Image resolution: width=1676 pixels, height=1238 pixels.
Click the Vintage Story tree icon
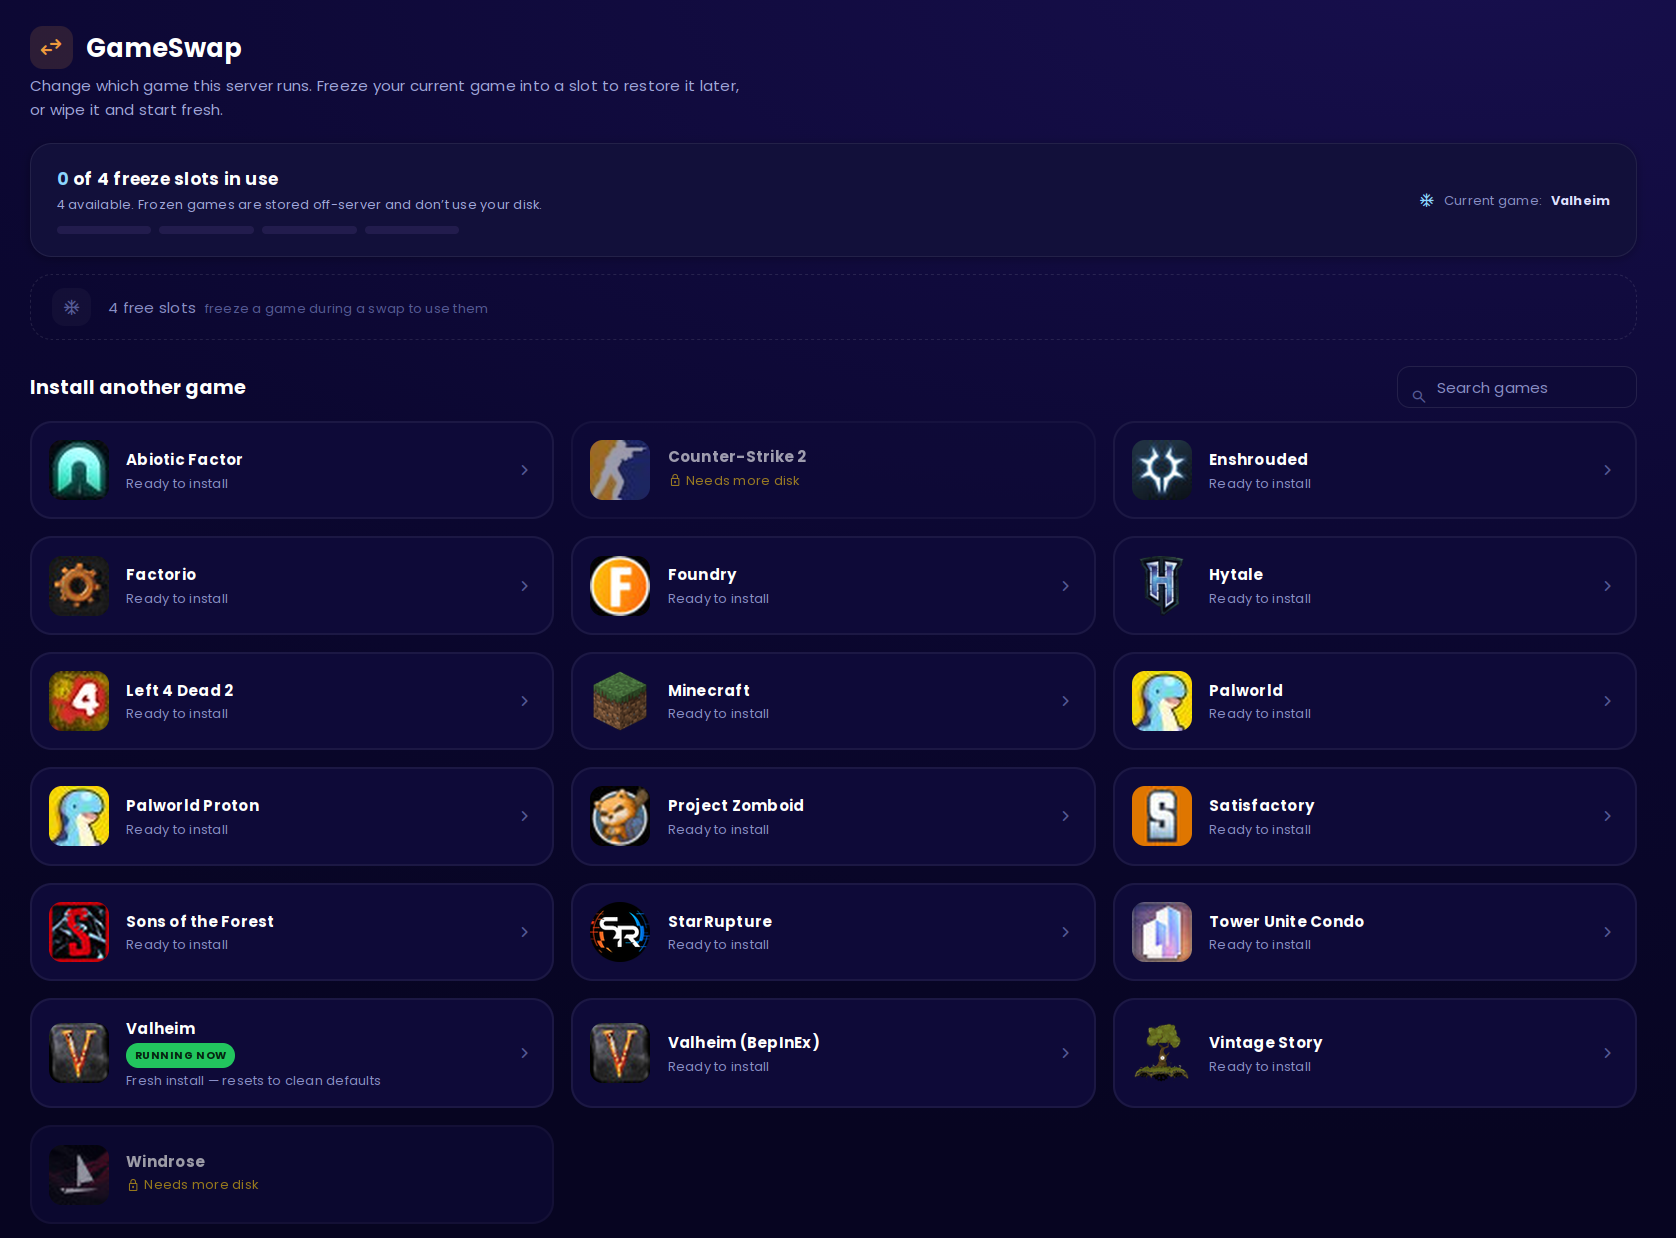(x=1162, y=1053)
